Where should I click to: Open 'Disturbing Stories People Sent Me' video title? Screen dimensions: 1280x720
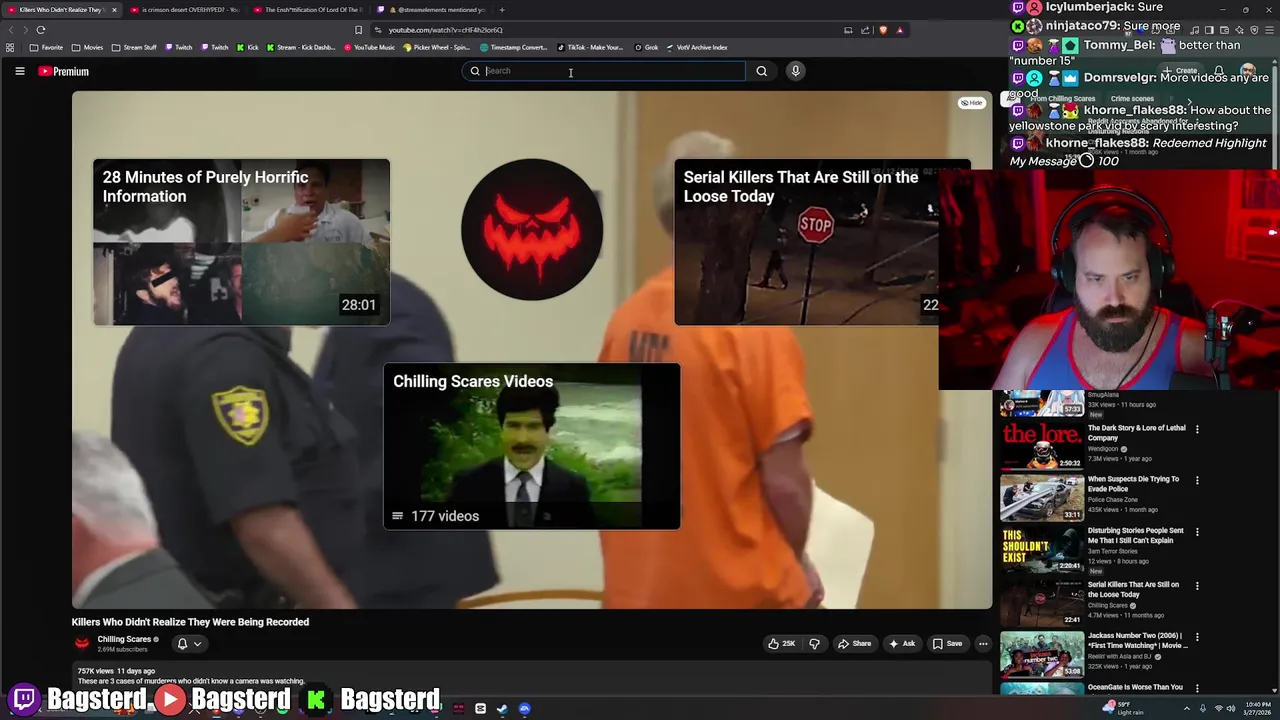[x=1136, y=536]
